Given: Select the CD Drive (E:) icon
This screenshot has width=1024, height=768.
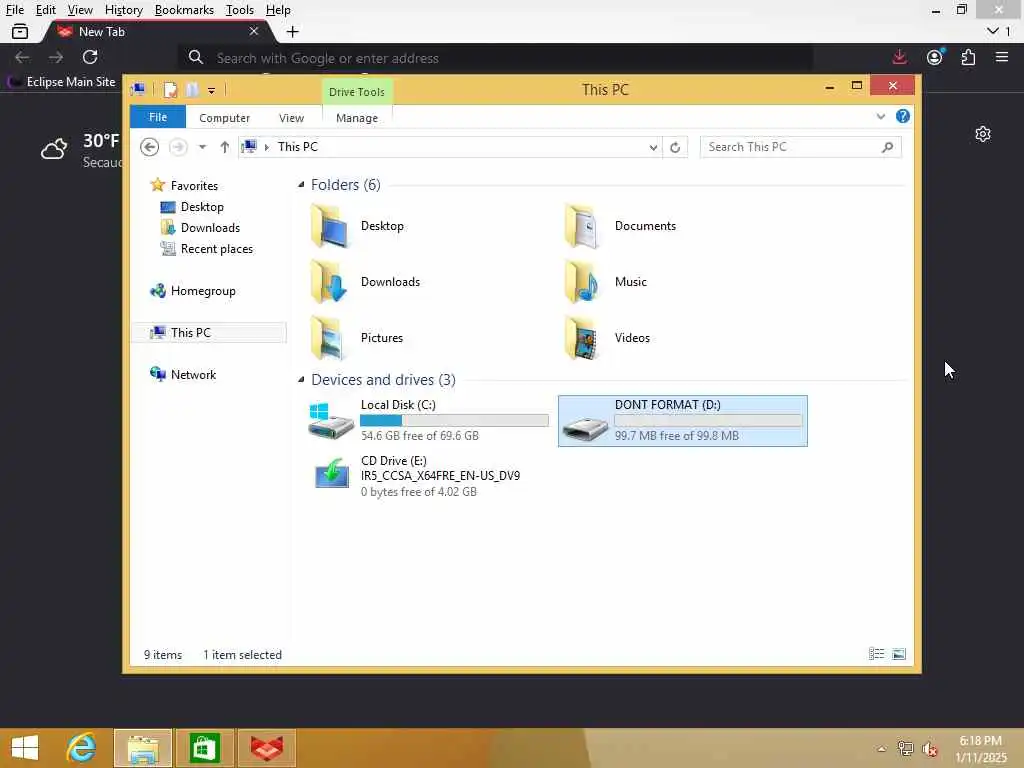Looking at the screenshot, I should tap(332, 474).
